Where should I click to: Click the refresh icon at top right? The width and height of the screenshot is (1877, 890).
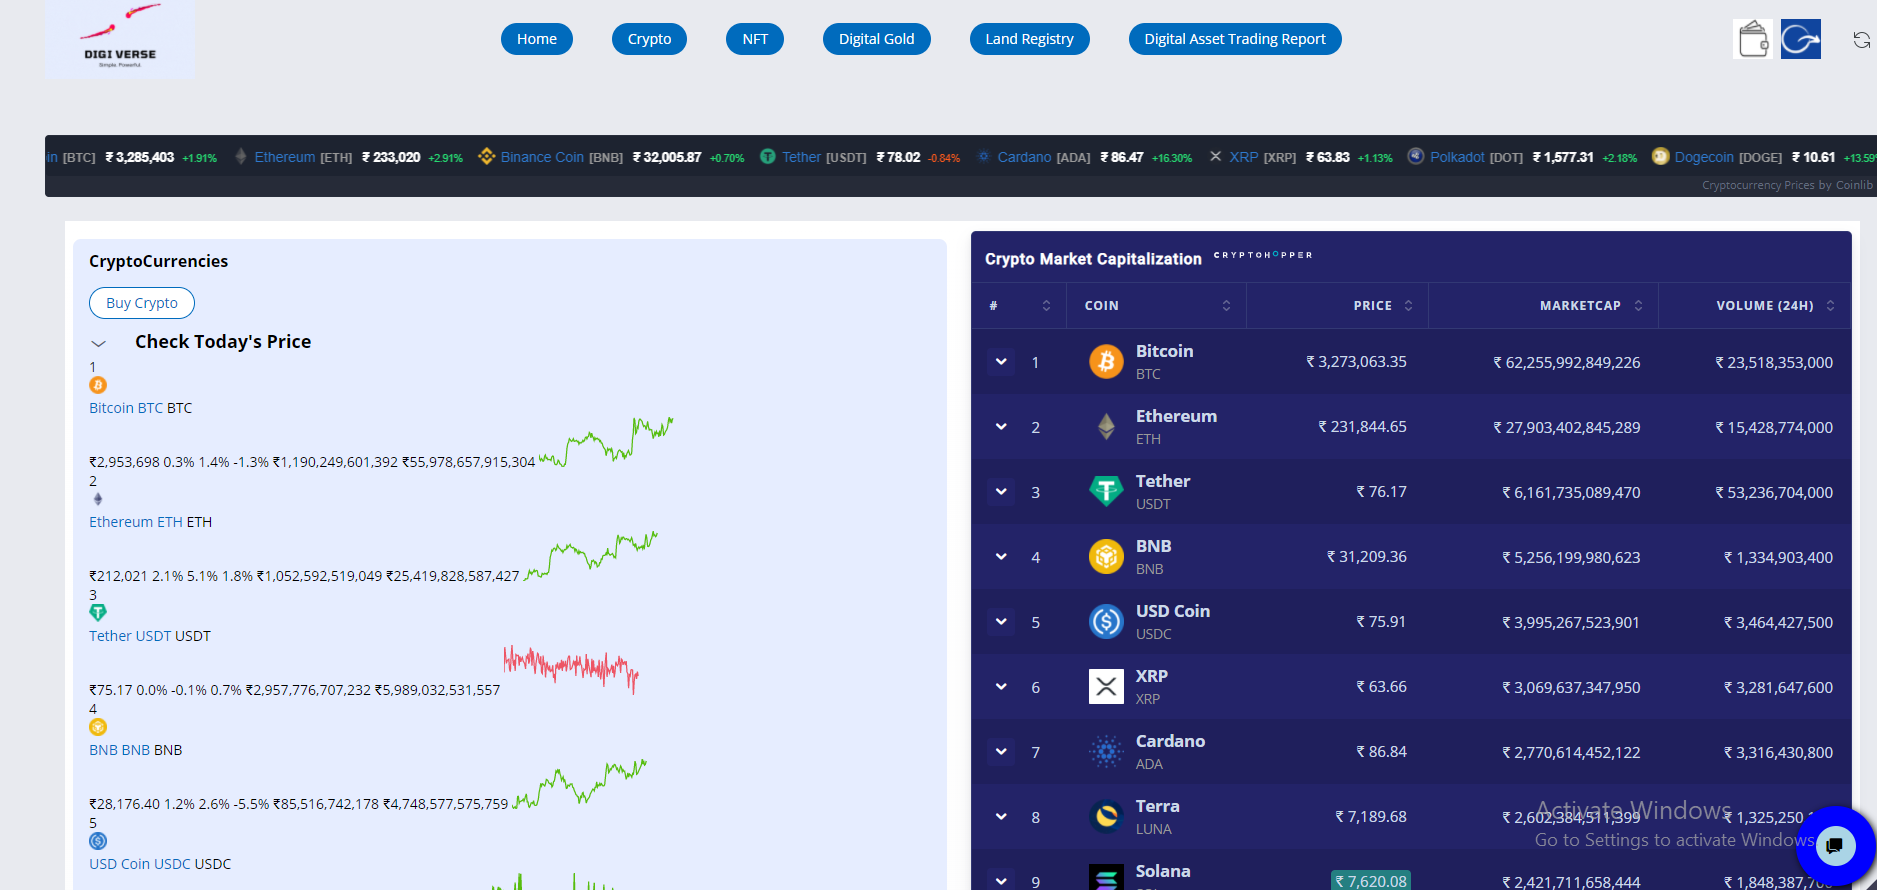pos(1861,40)
